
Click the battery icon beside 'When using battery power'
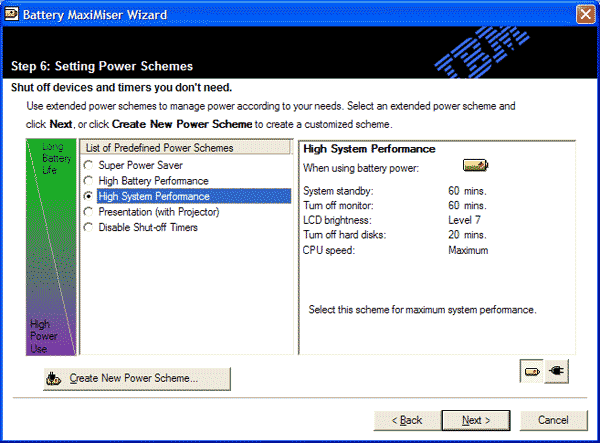tap(475, 165)
